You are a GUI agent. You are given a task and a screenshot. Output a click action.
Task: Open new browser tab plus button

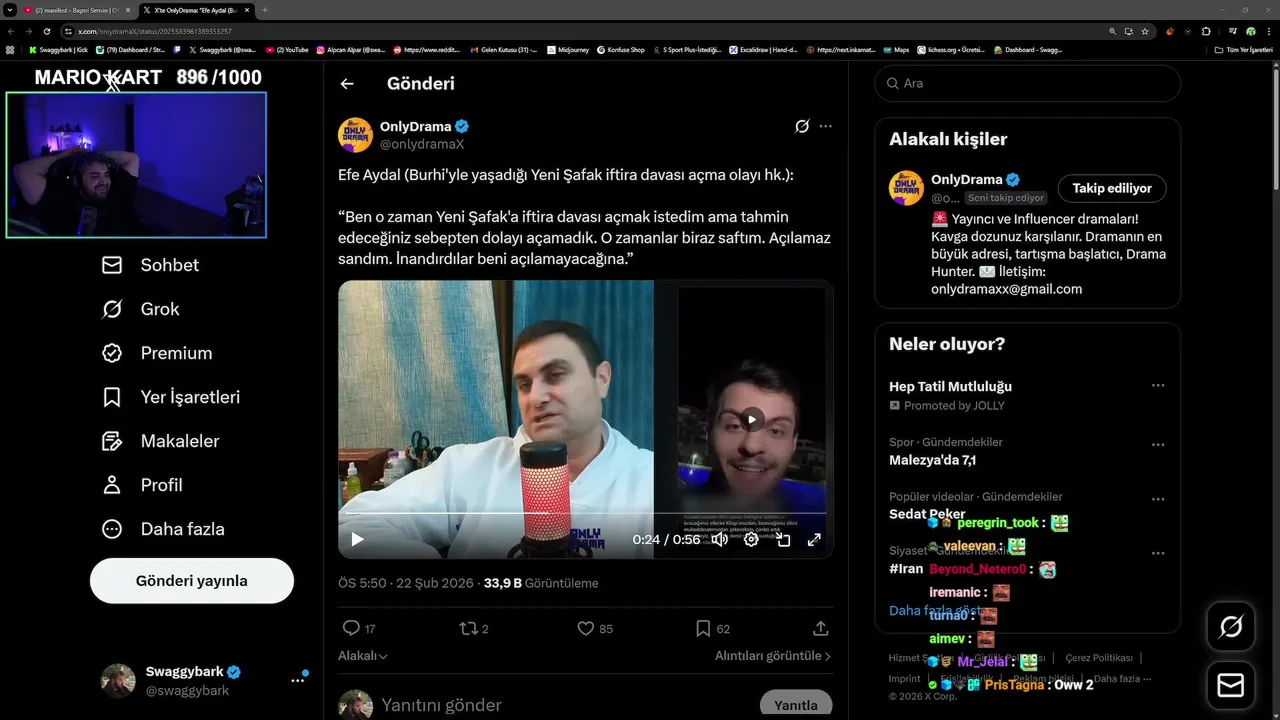264,10
